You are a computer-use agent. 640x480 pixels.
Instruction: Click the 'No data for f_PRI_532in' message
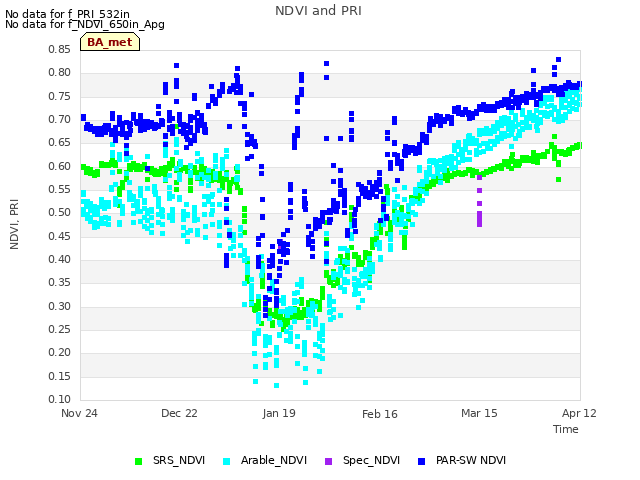pyautogui.click(x=67, y=15)
